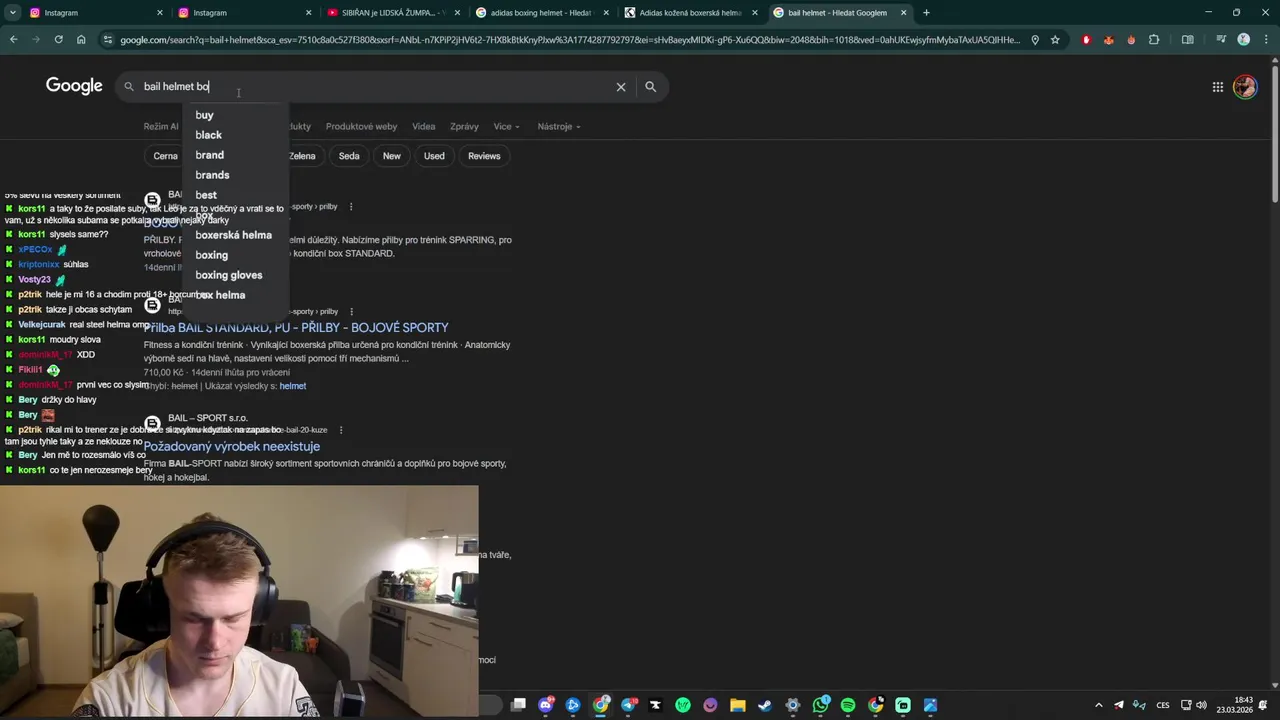Reload the page in Chrome
1280x720 pixels.
tap(59, 40)
